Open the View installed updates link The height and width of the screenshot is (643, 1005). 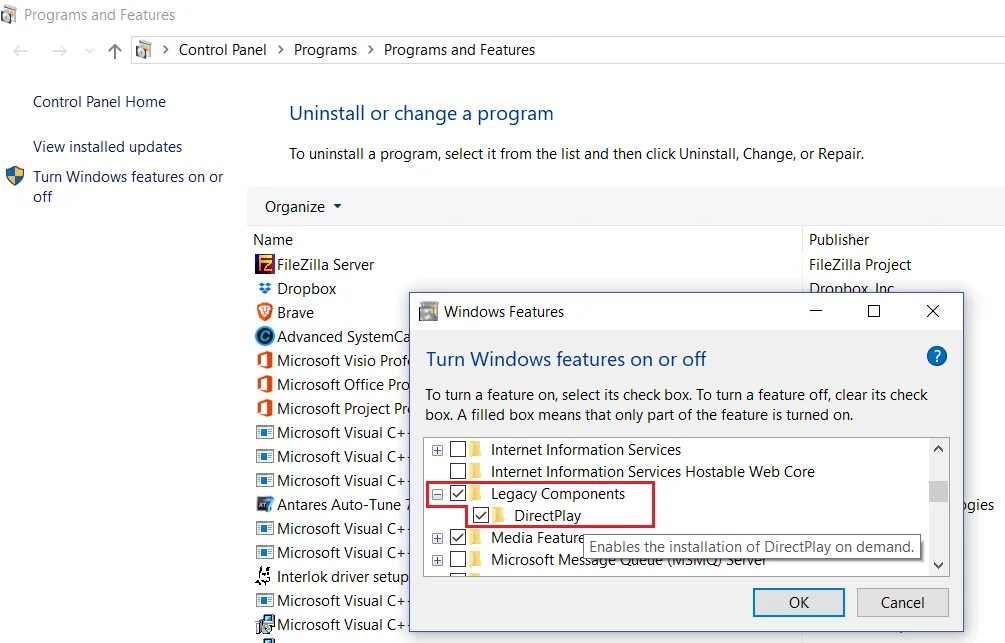107,147
